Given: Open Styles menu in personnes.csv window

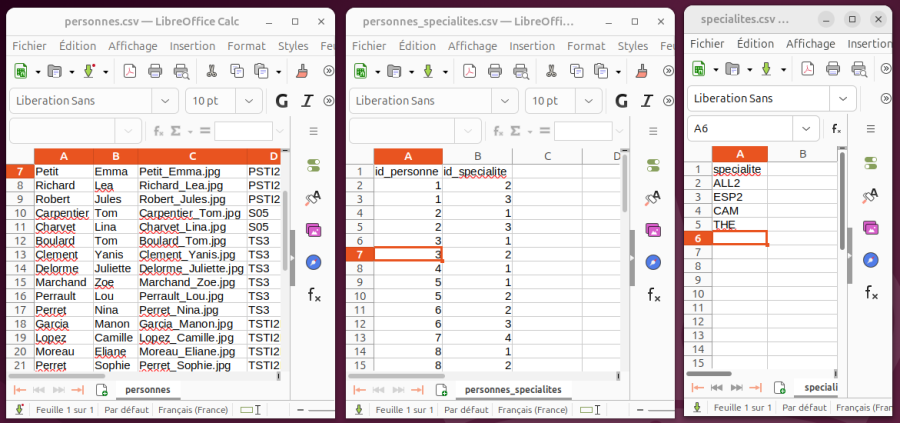Looking at the screenshot, I should pos(293,46).
